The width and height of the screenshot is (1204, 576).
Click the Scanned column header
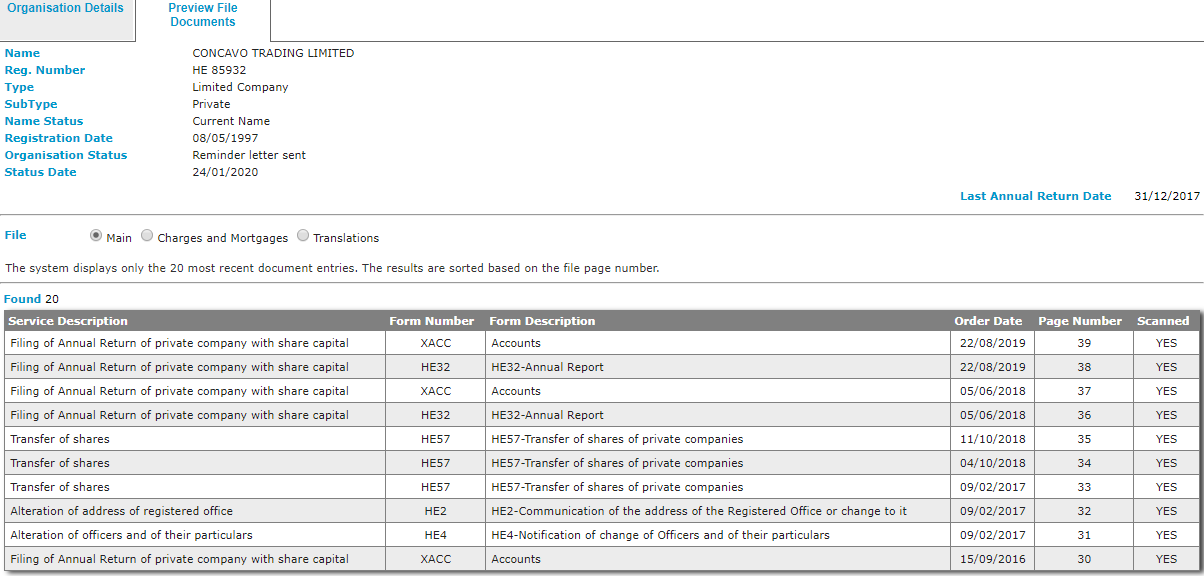click(x=1163, y=321)
